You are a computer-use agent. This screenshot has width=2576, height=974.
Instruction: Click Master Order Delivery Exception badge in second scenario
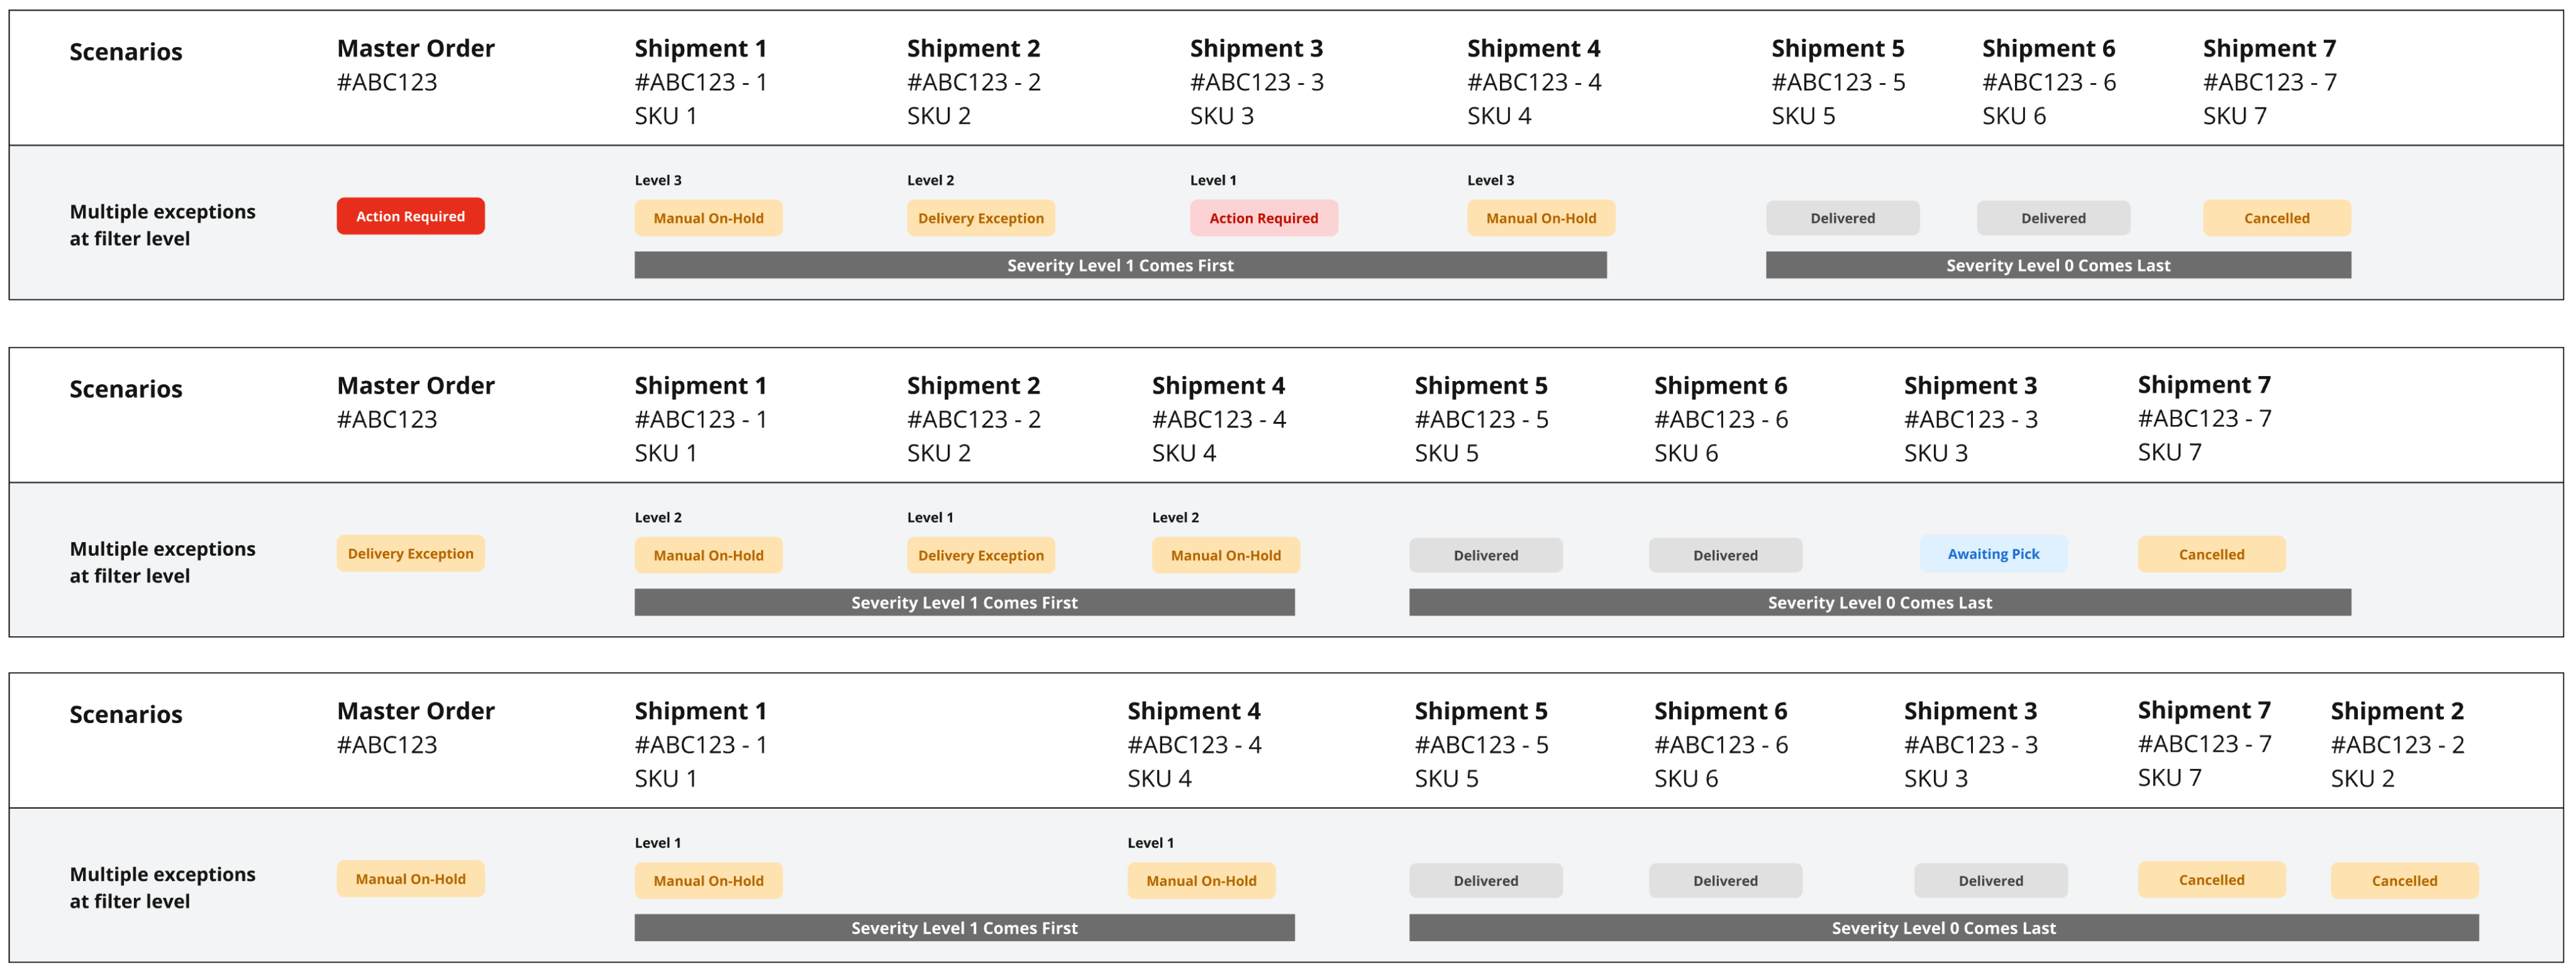tap(410, 554)
